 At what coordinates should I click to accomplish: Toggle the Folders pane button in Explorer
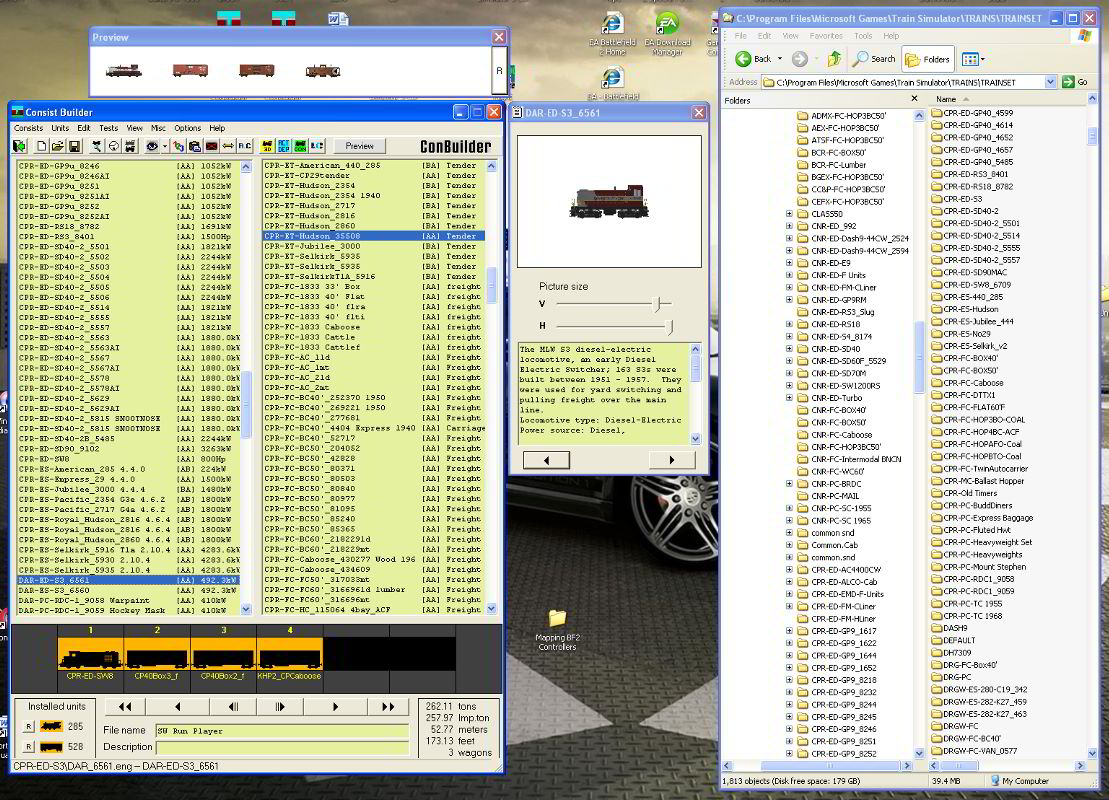pos(926,59)
